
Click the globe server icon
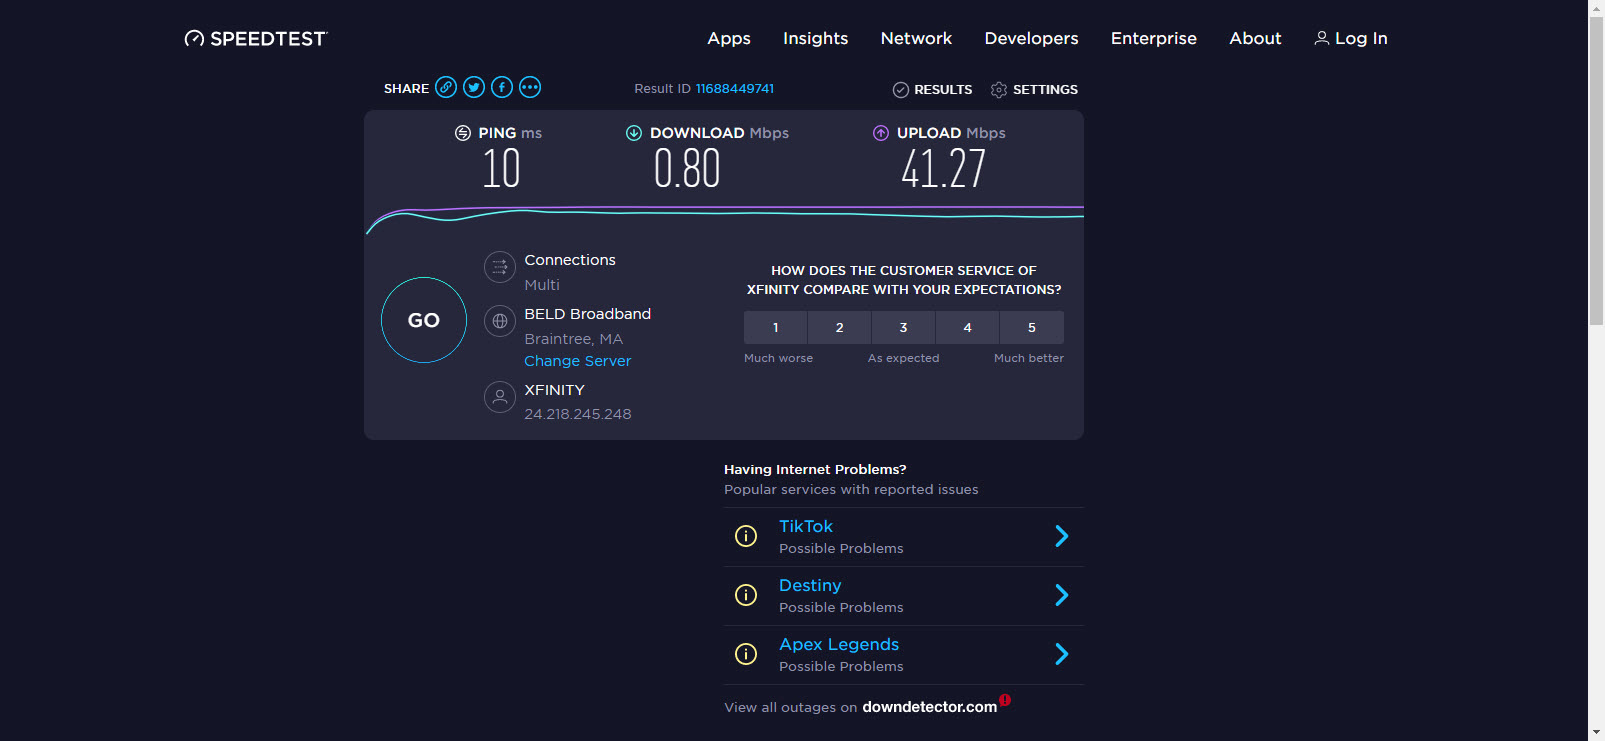click(500, 321)
